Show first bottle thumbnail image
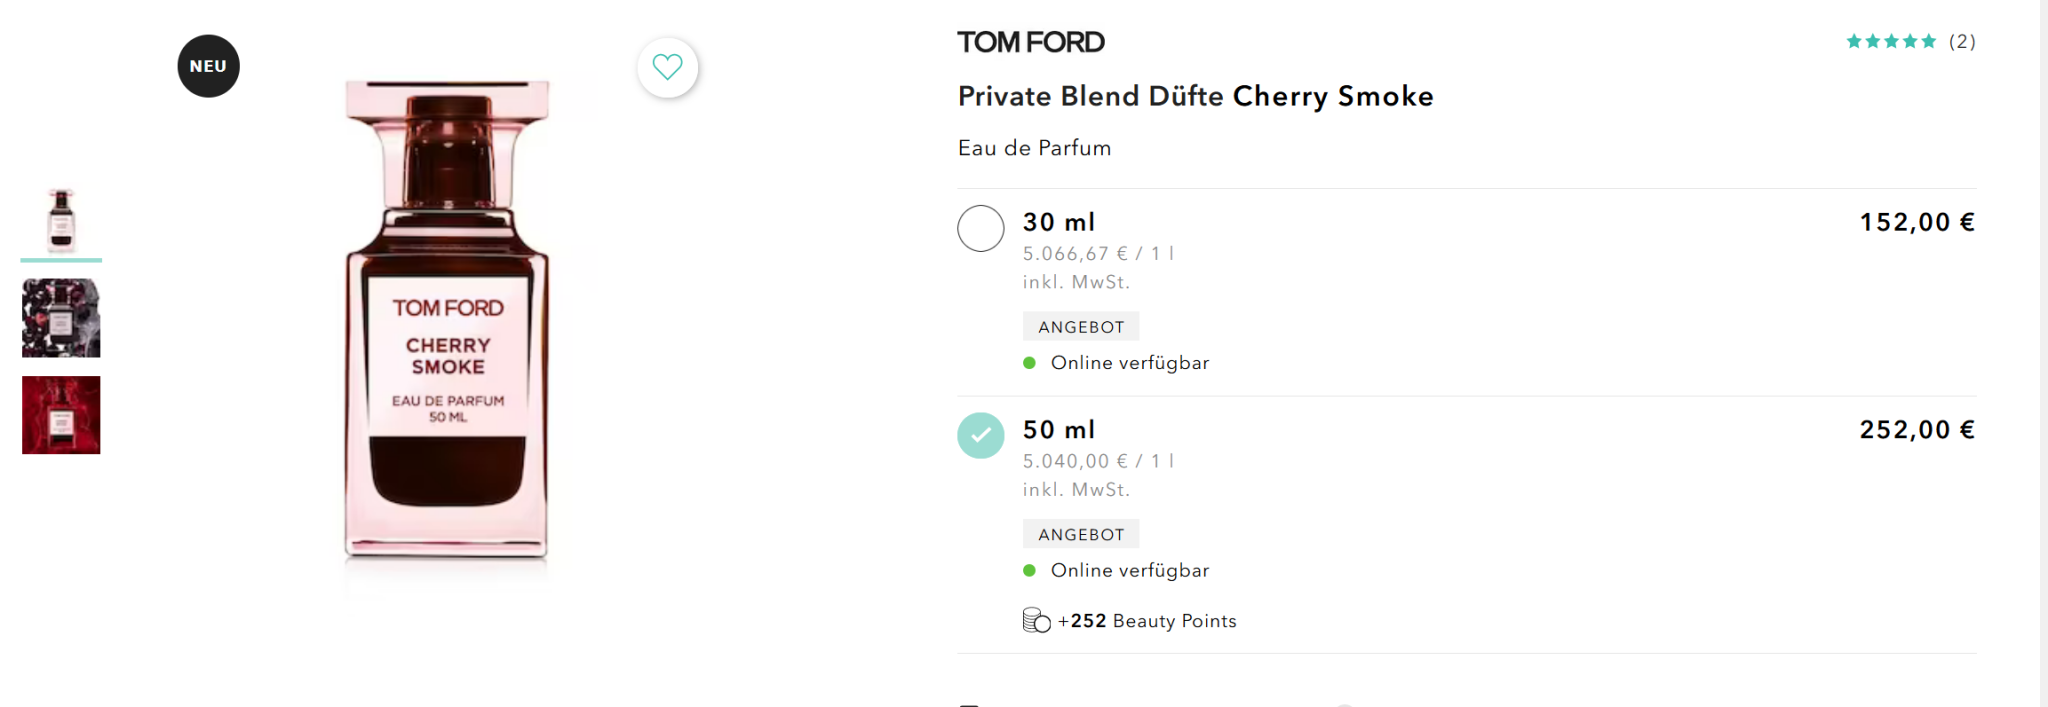Image resolution: width=2048 pixels, height=707 pixels. (x=61, y=220)
